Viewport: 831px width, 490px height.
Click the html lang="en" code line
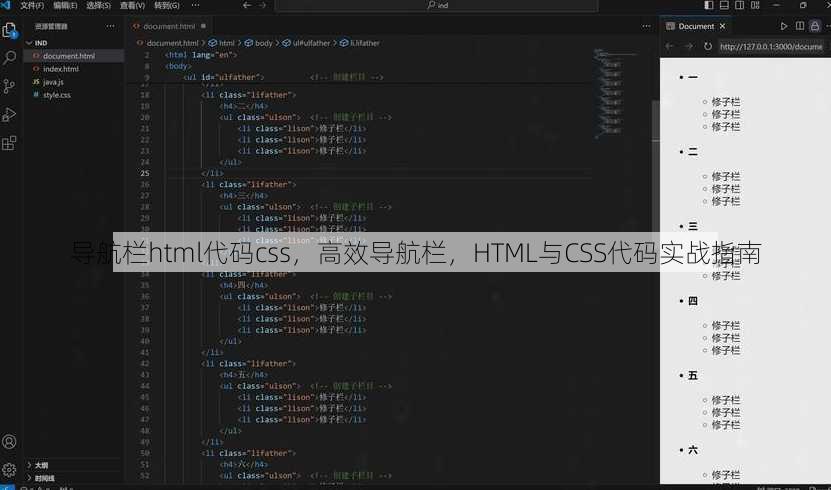pos(201,55)
